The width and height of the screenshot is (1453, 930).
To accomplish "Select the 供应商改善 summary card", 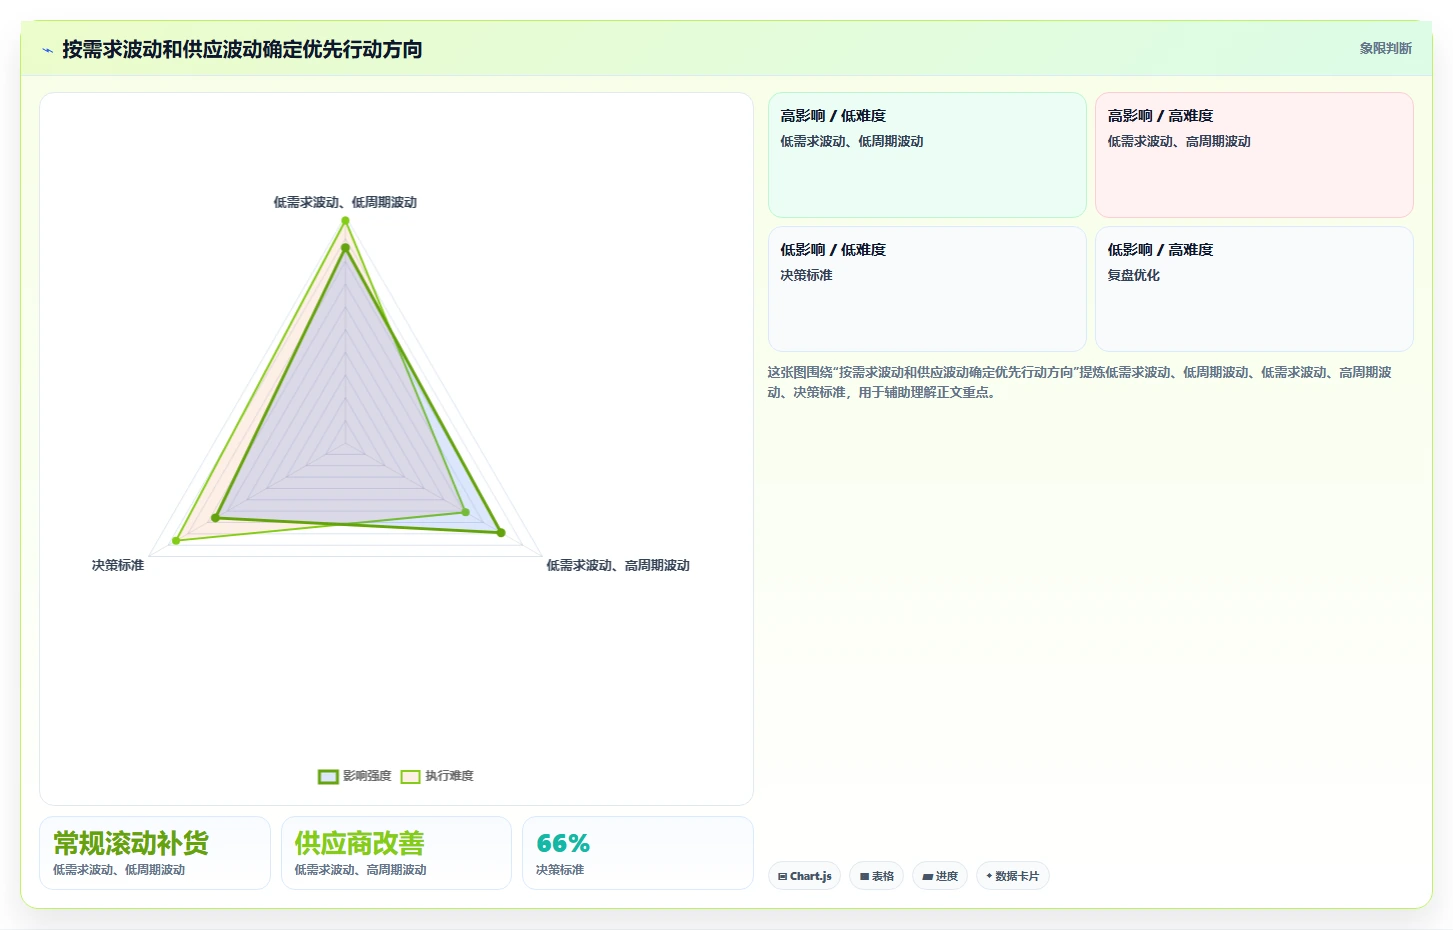I will pyautogui.click(x=396, y=853).
